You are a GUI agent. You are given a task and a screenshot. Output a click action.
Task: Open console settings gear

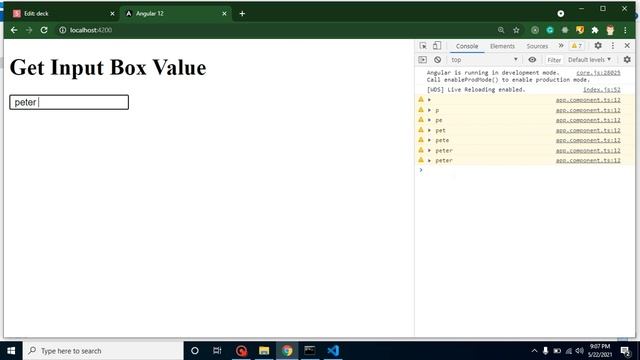[627, 60]
